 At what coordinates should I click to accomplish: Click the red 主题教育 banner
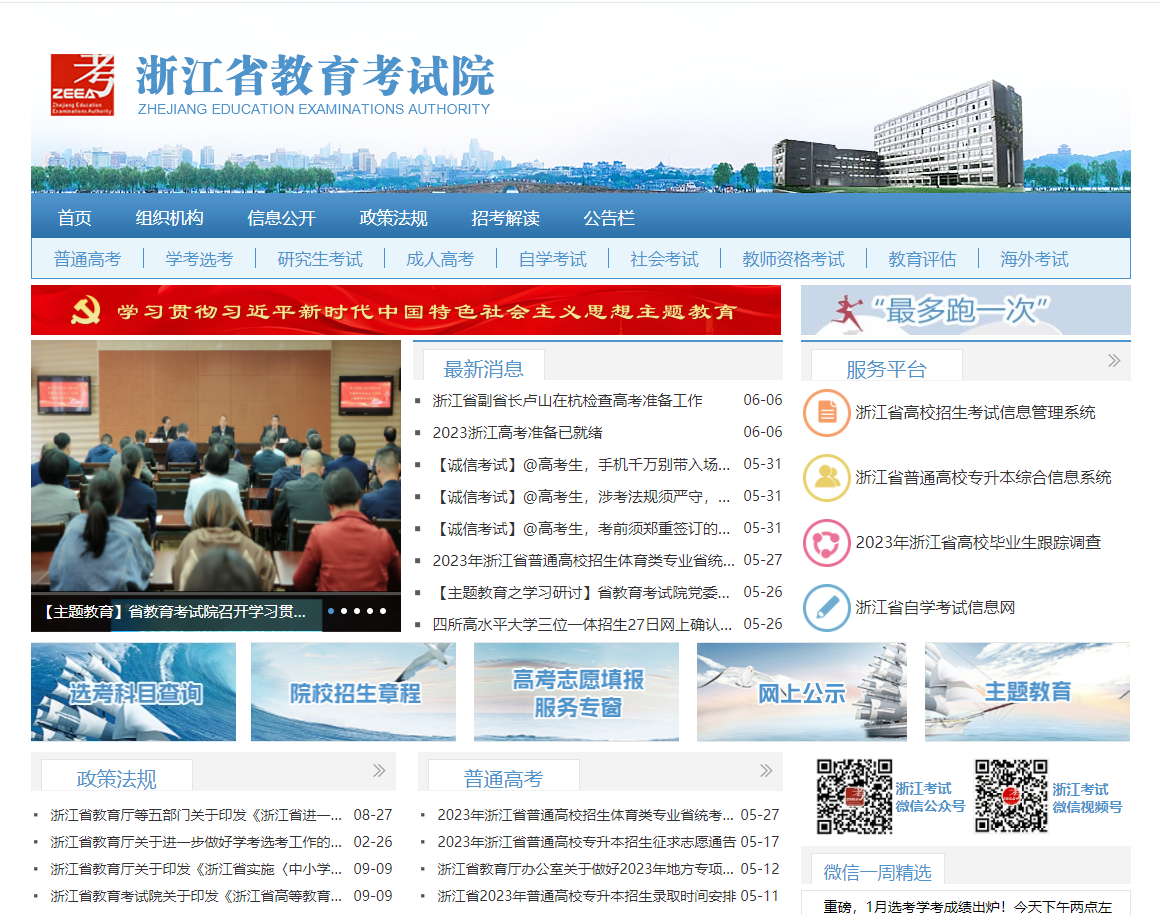pos(406,311)
